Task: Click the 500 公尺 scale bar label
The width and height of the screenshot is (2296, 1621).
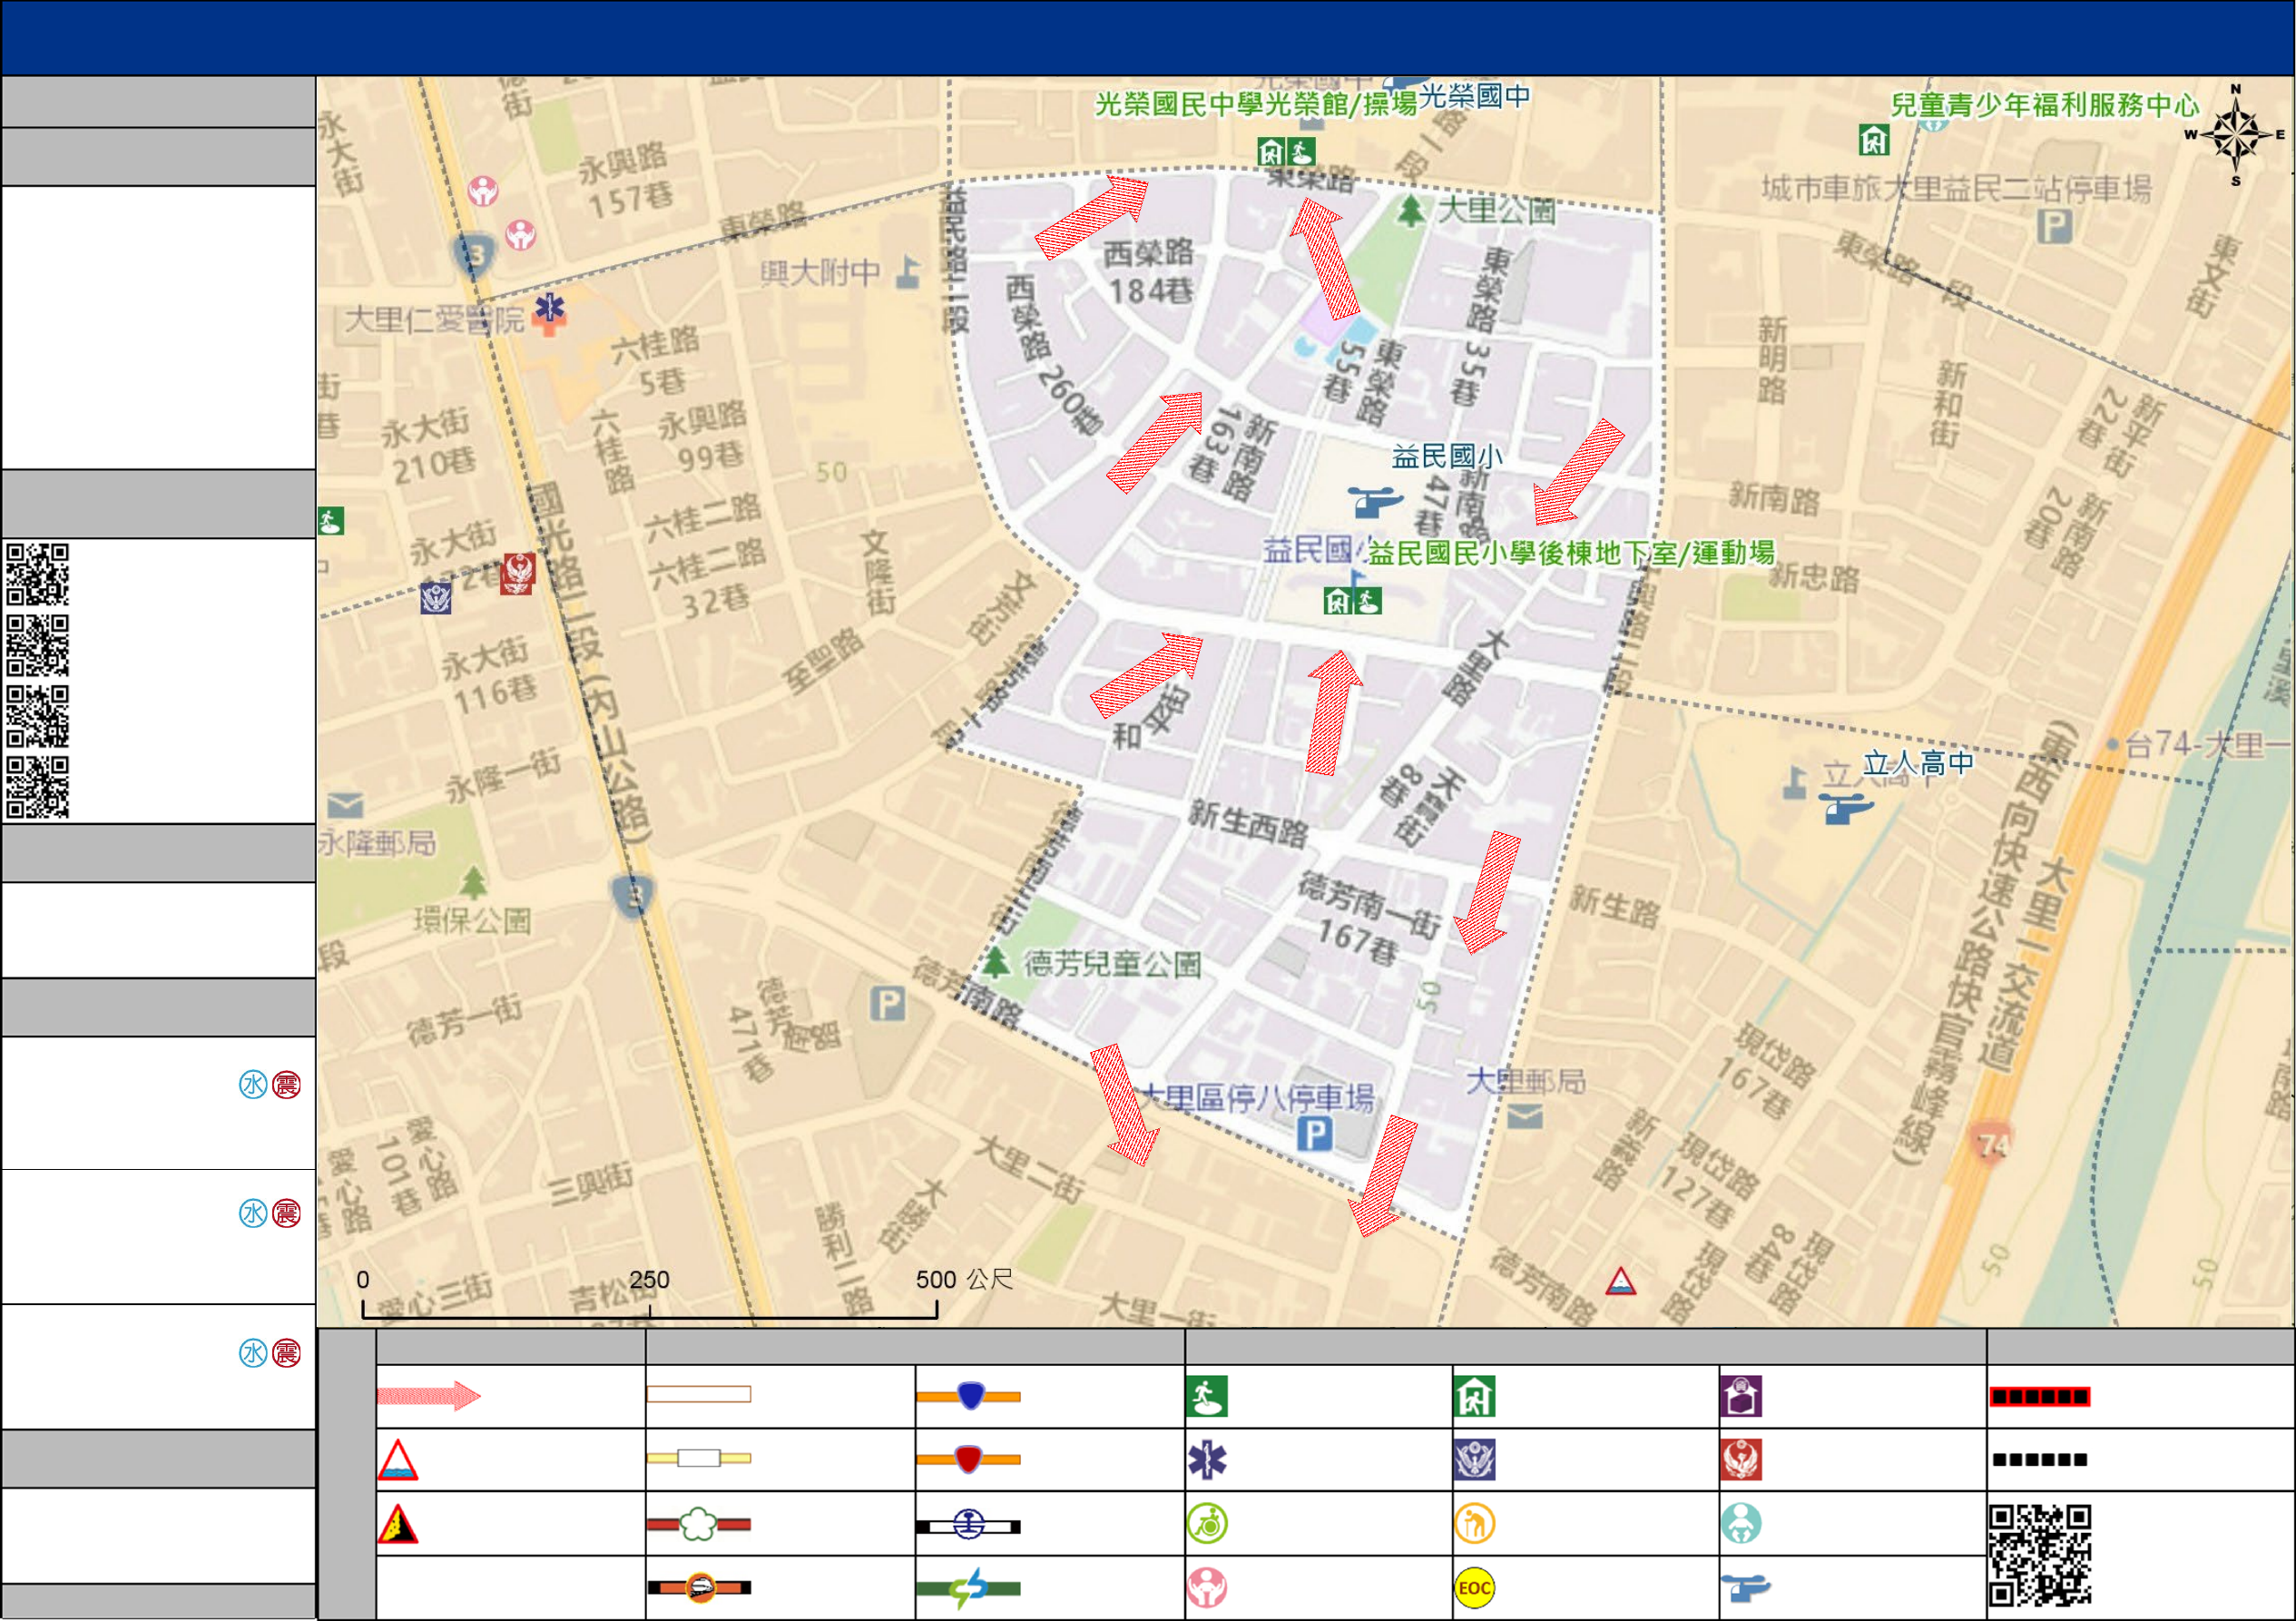Action: pos(964,1279)
